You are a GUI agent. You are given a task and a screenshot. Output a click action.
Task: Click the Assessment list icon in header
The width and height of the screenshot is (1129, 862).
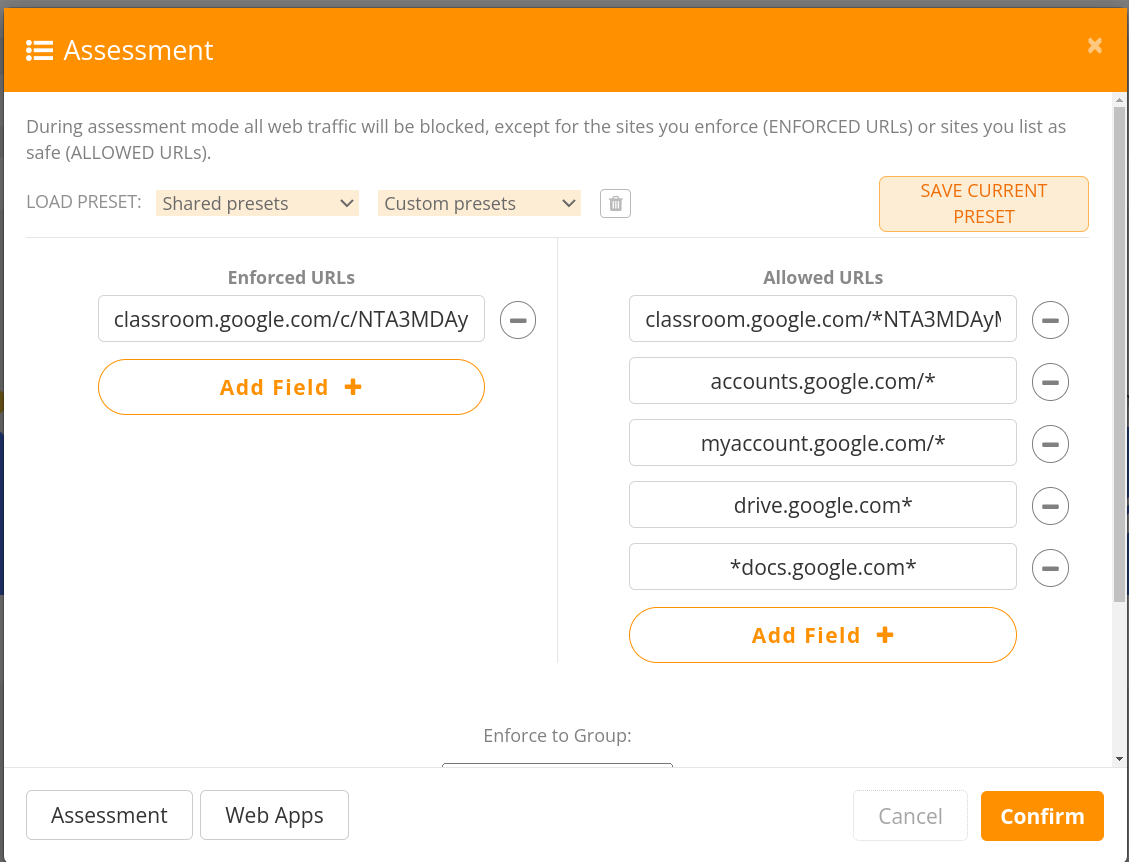click(x=40, y=50)
